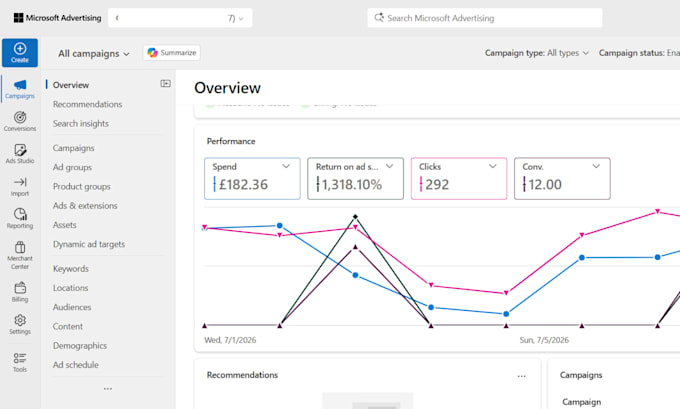Open the Reporting chart icon

(x=20, y=214)
